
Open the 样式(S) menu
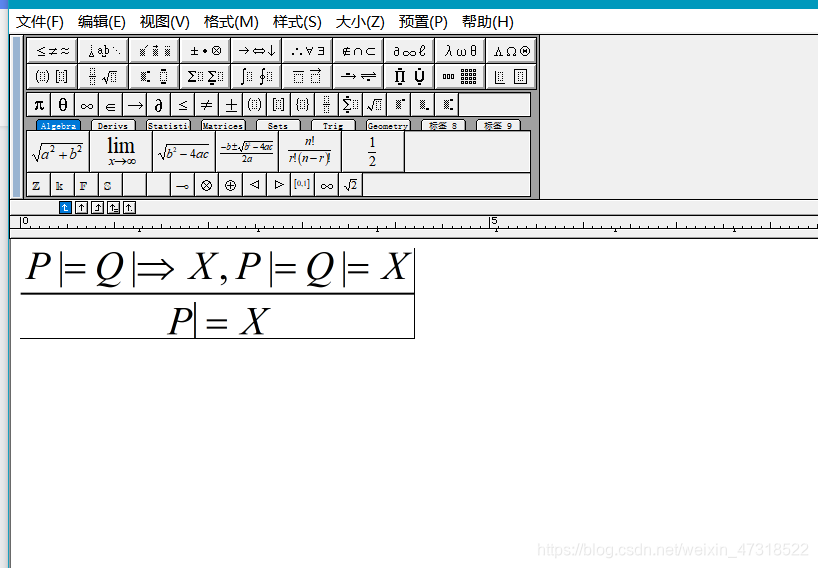click(297, 22)
